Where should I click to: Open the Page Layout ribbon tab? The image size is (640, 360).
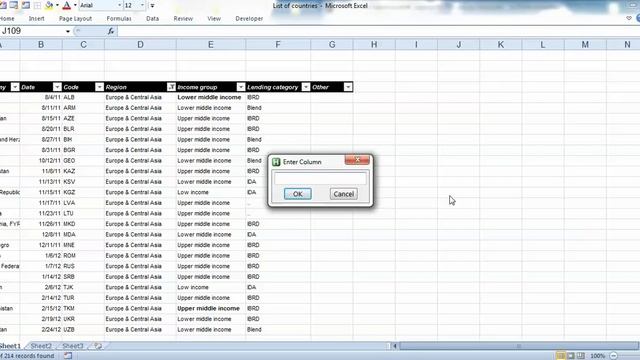(x=75, y=18)
